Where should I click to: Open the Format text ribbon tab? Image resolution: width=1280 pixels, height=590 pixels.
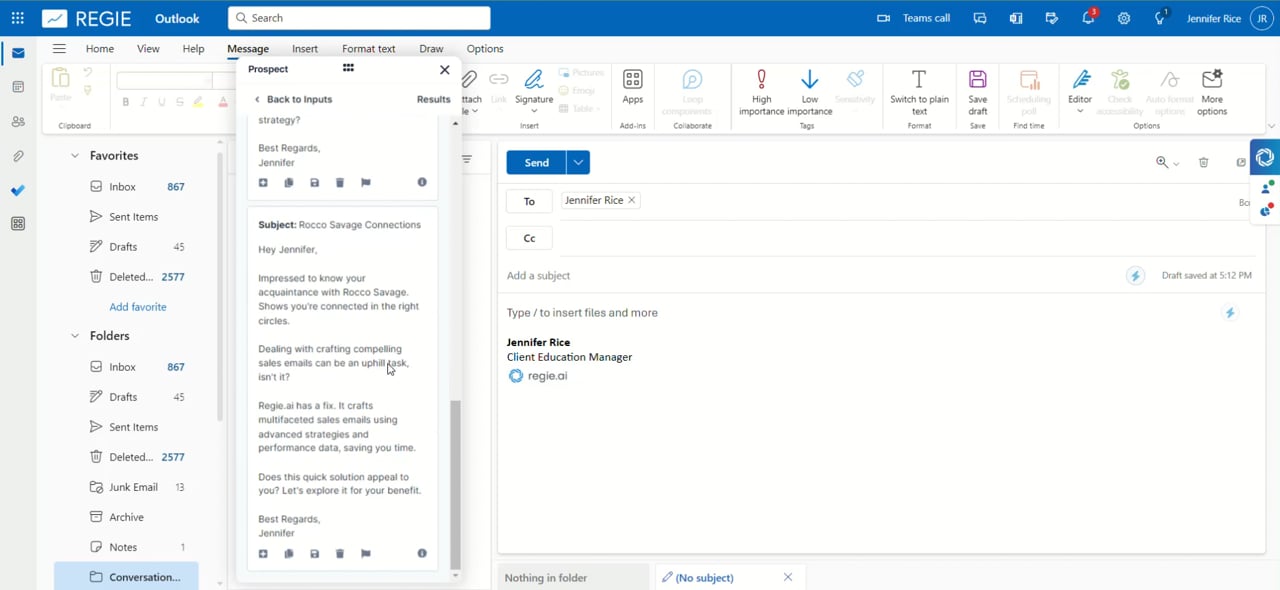tap(369, 48)
